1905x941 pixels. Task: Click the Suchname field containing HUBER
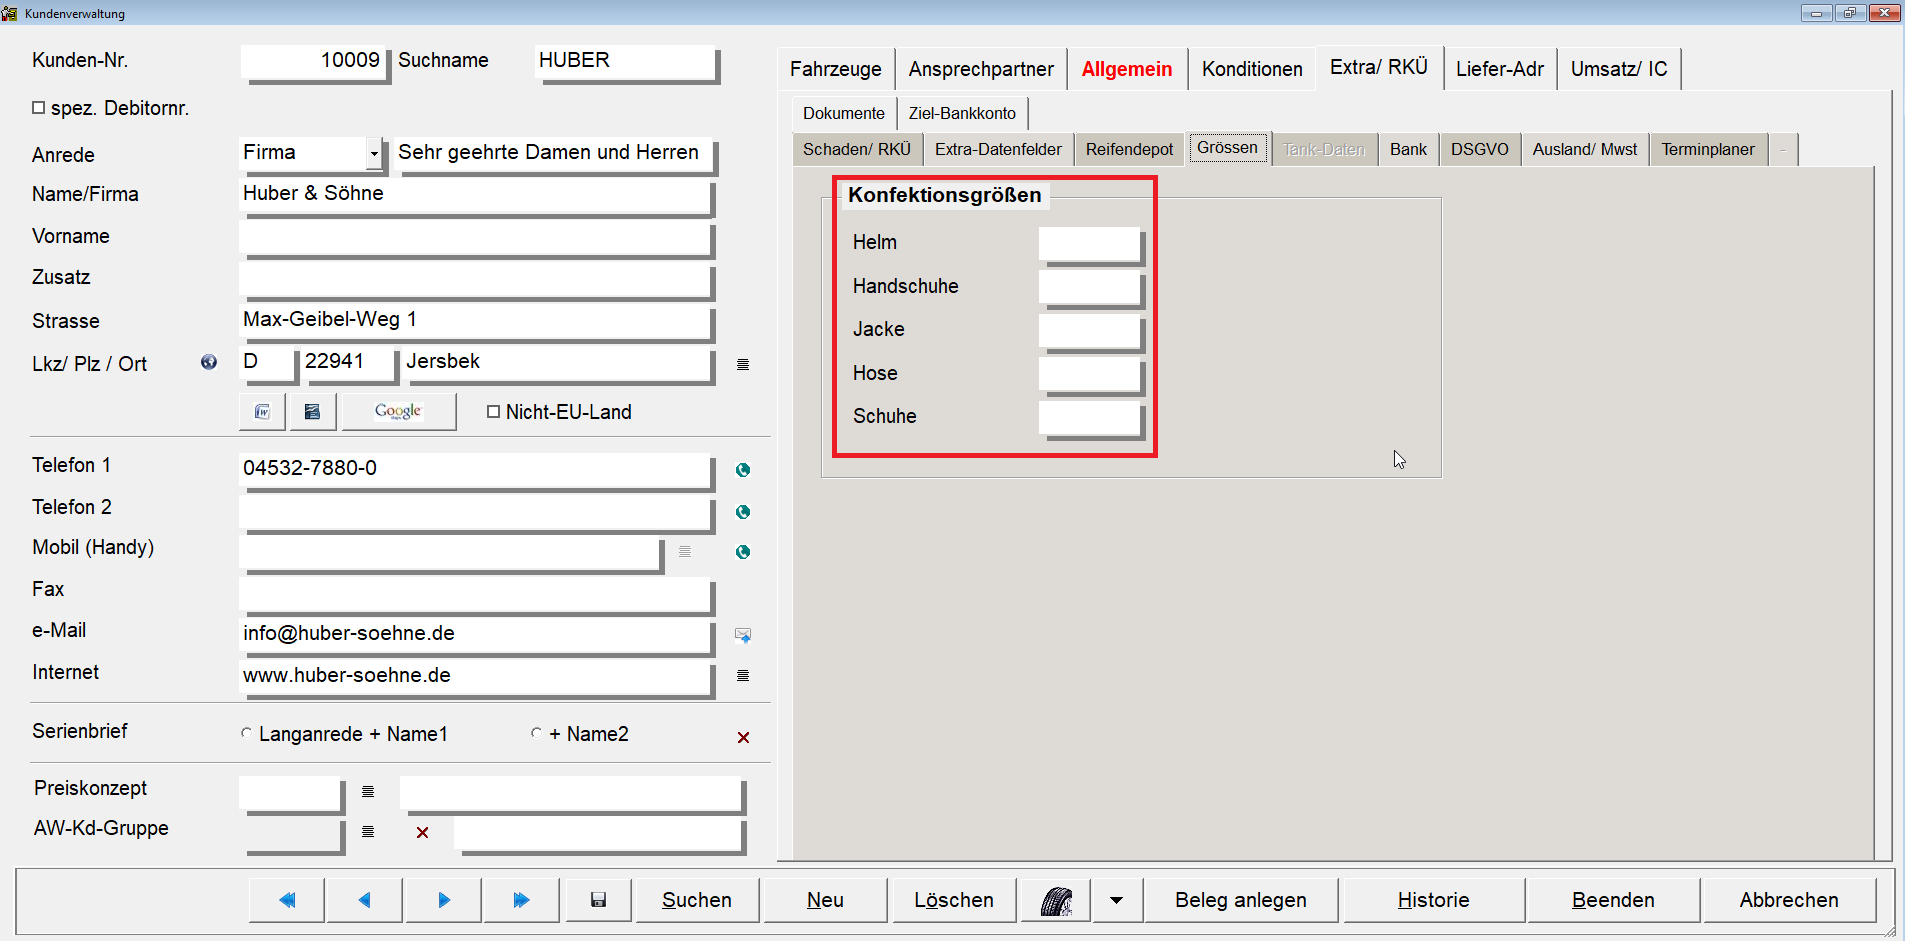(x=625, y=61)
